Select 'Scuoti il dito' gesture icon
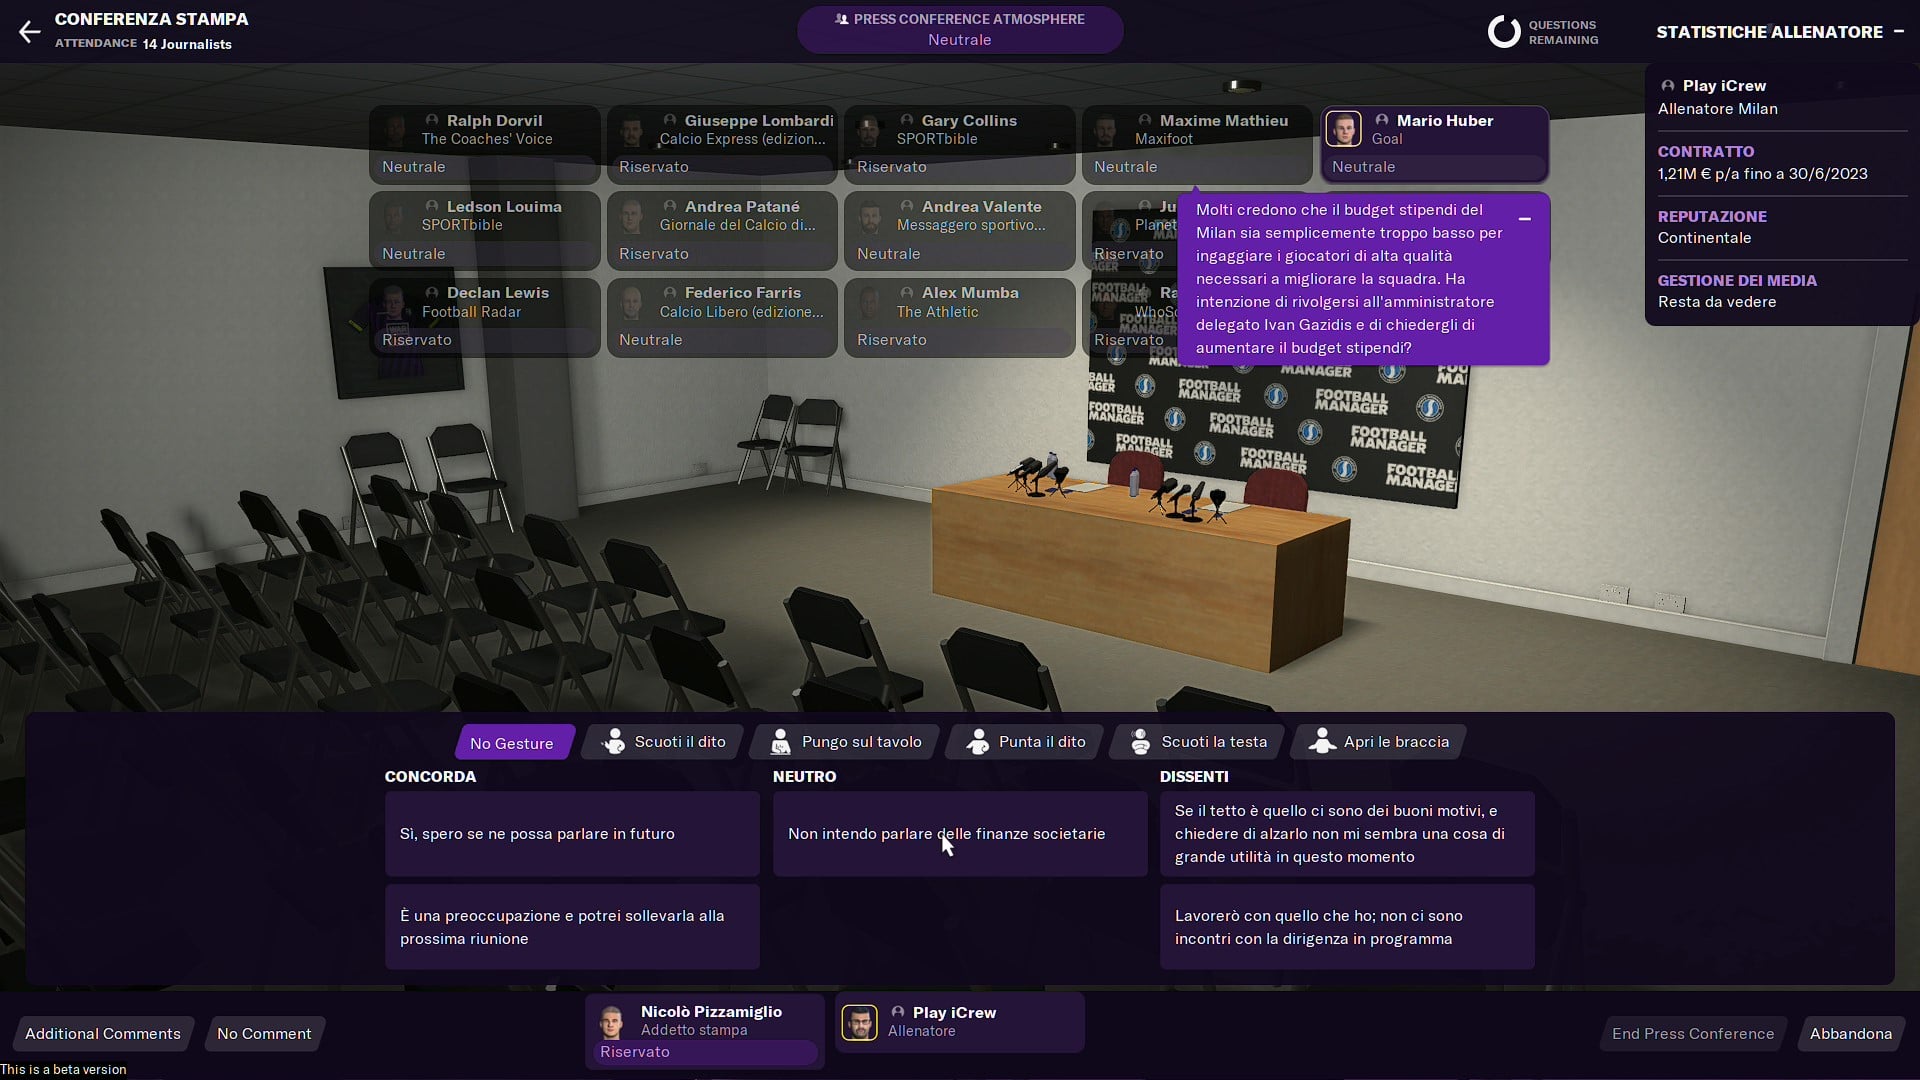 click(x=662, y=741)
